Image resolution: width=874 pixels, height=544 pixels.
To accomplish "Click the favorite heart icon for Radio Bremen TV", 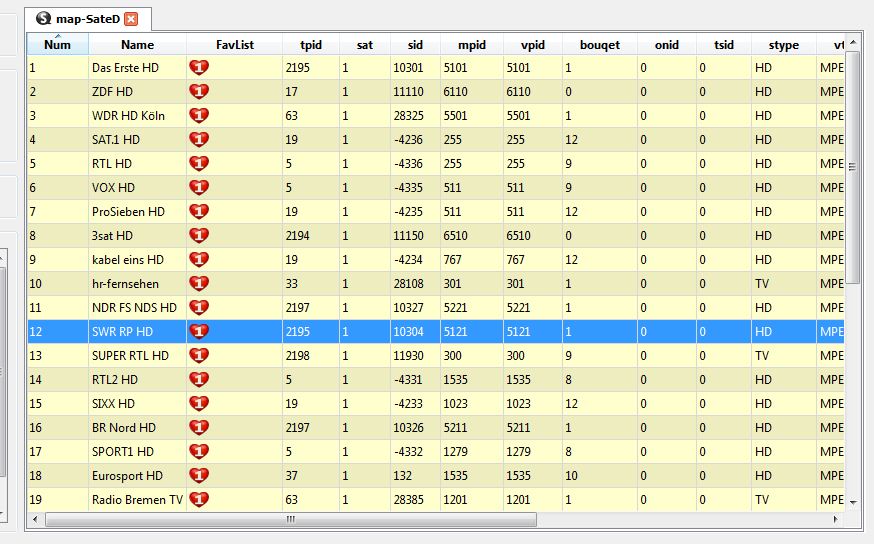I will 199,499.
